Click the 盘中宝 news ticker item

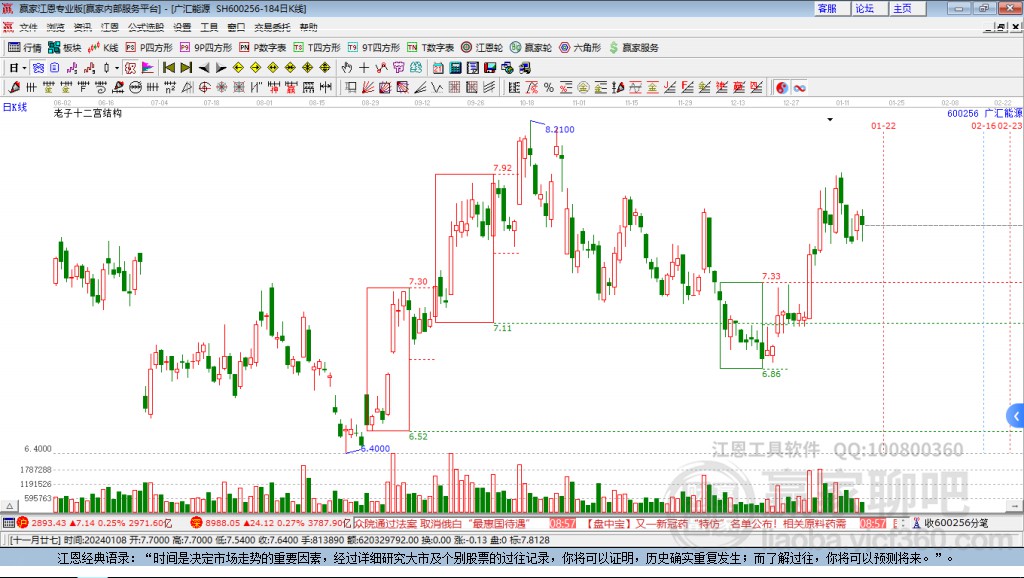pyautogui.click(x=716, y=523)
